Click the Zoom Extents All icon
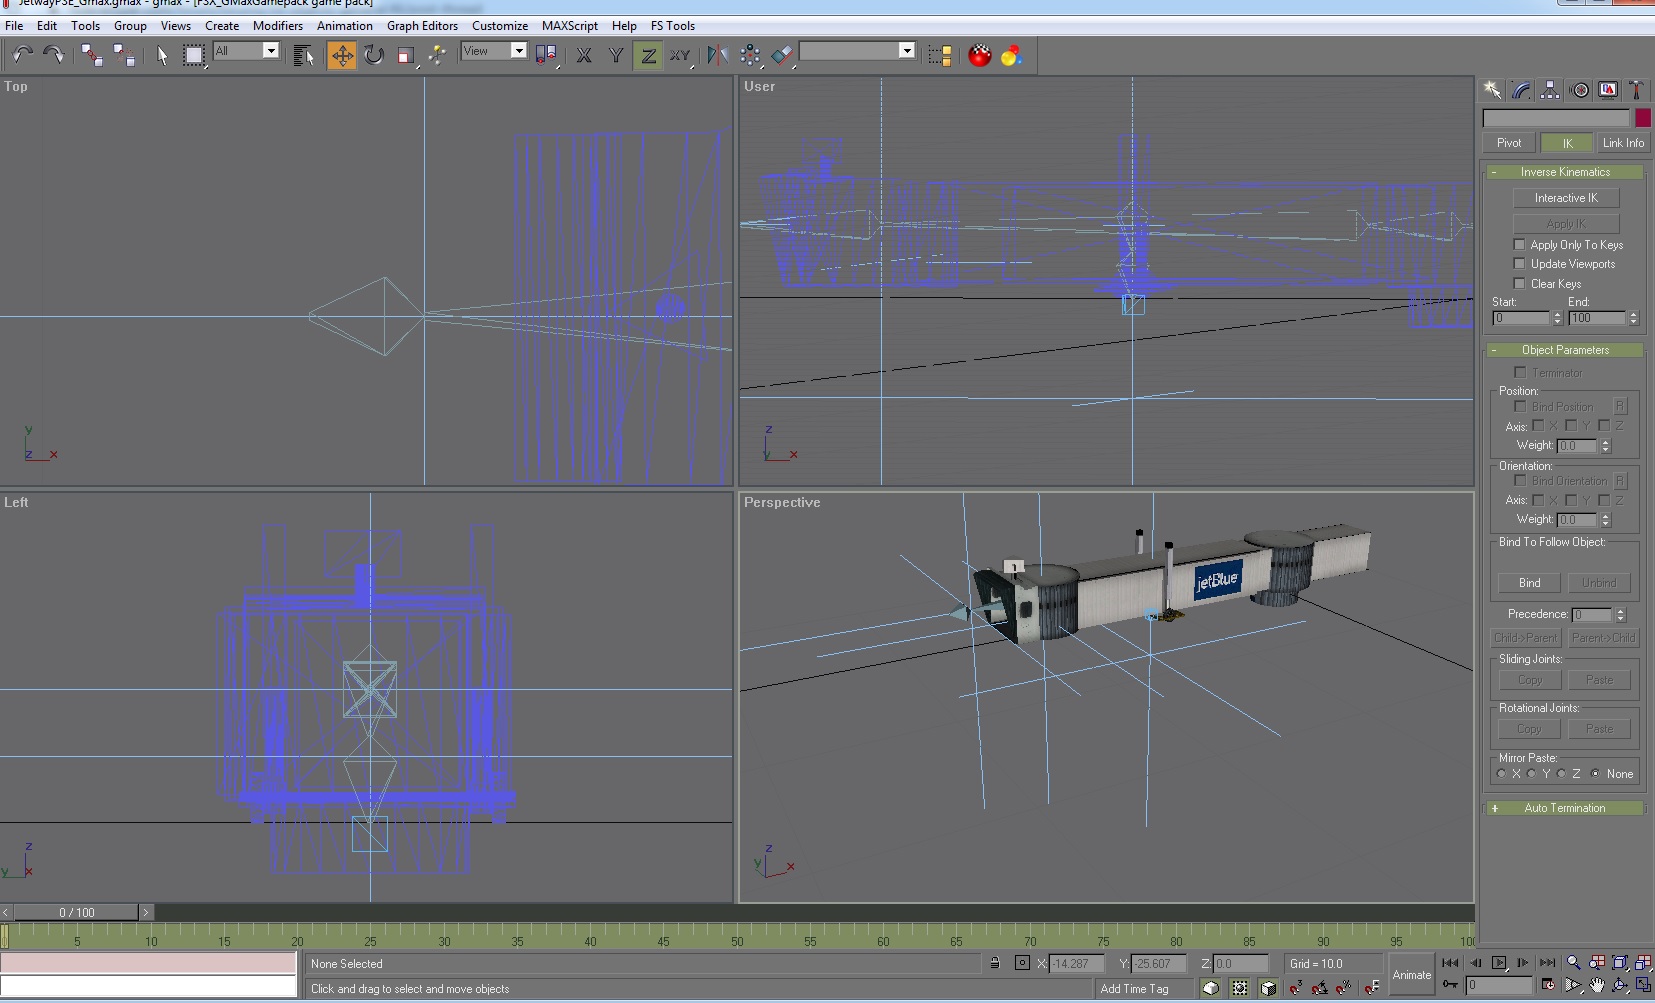This screenshot has width=1655, height=1003. [x=1644, y=963]
